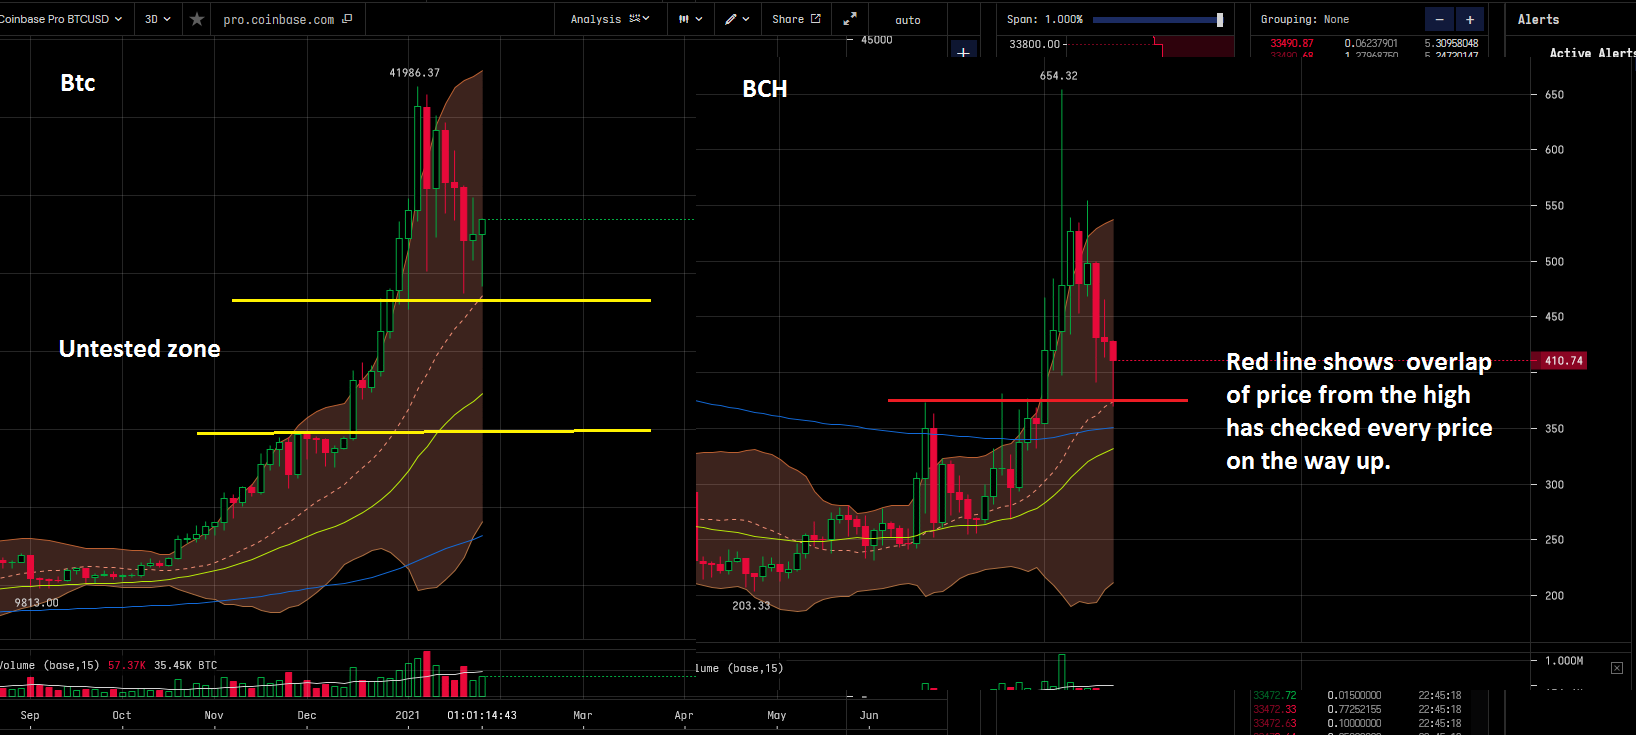Open the pencil drawing tools dropdown

tap(738, 19)
